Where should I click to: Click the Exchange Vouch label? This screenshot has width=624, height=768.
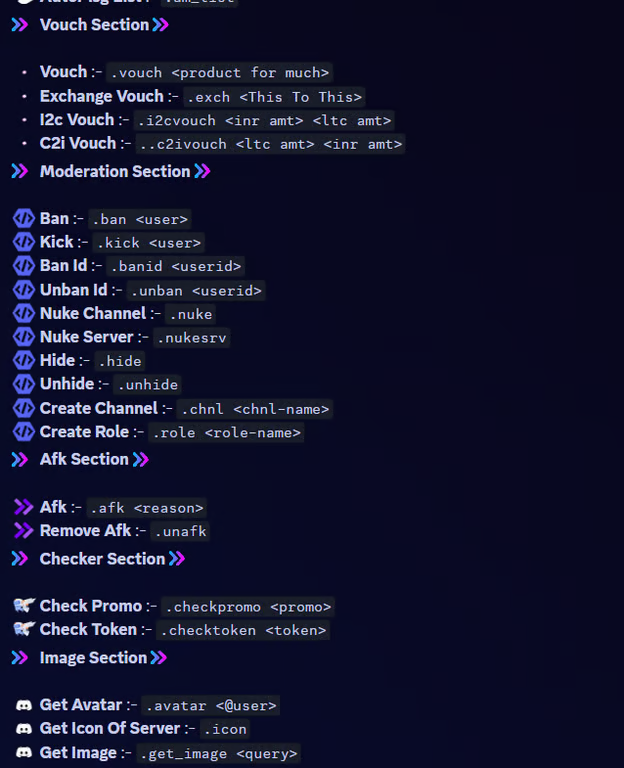click(101, 97)
